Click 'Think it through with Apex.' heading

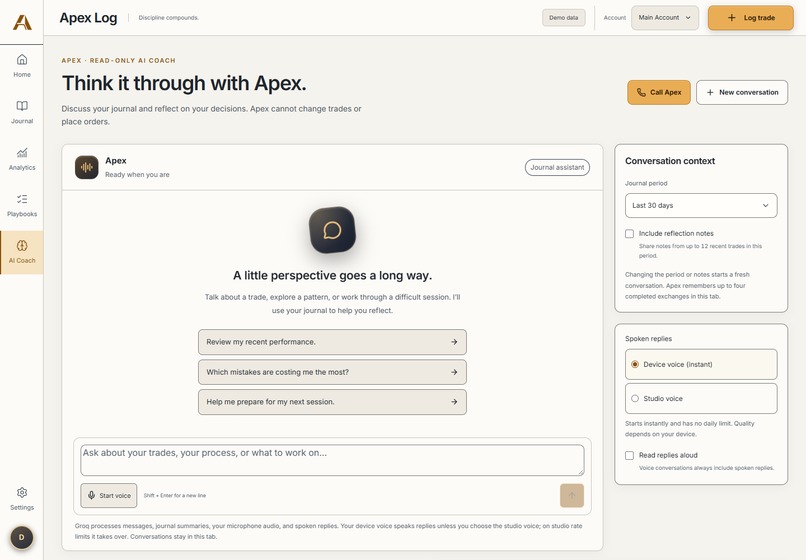184,83
